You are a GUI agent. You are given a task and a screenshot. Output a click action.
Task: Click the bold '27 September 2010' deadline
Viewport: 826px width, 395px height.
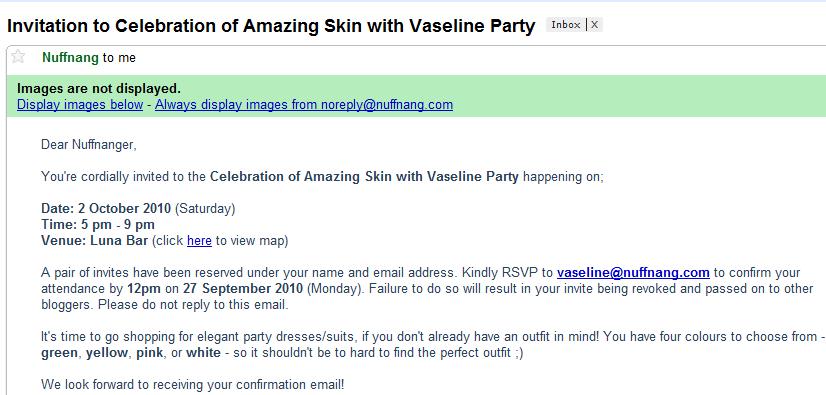pos(243,289)
